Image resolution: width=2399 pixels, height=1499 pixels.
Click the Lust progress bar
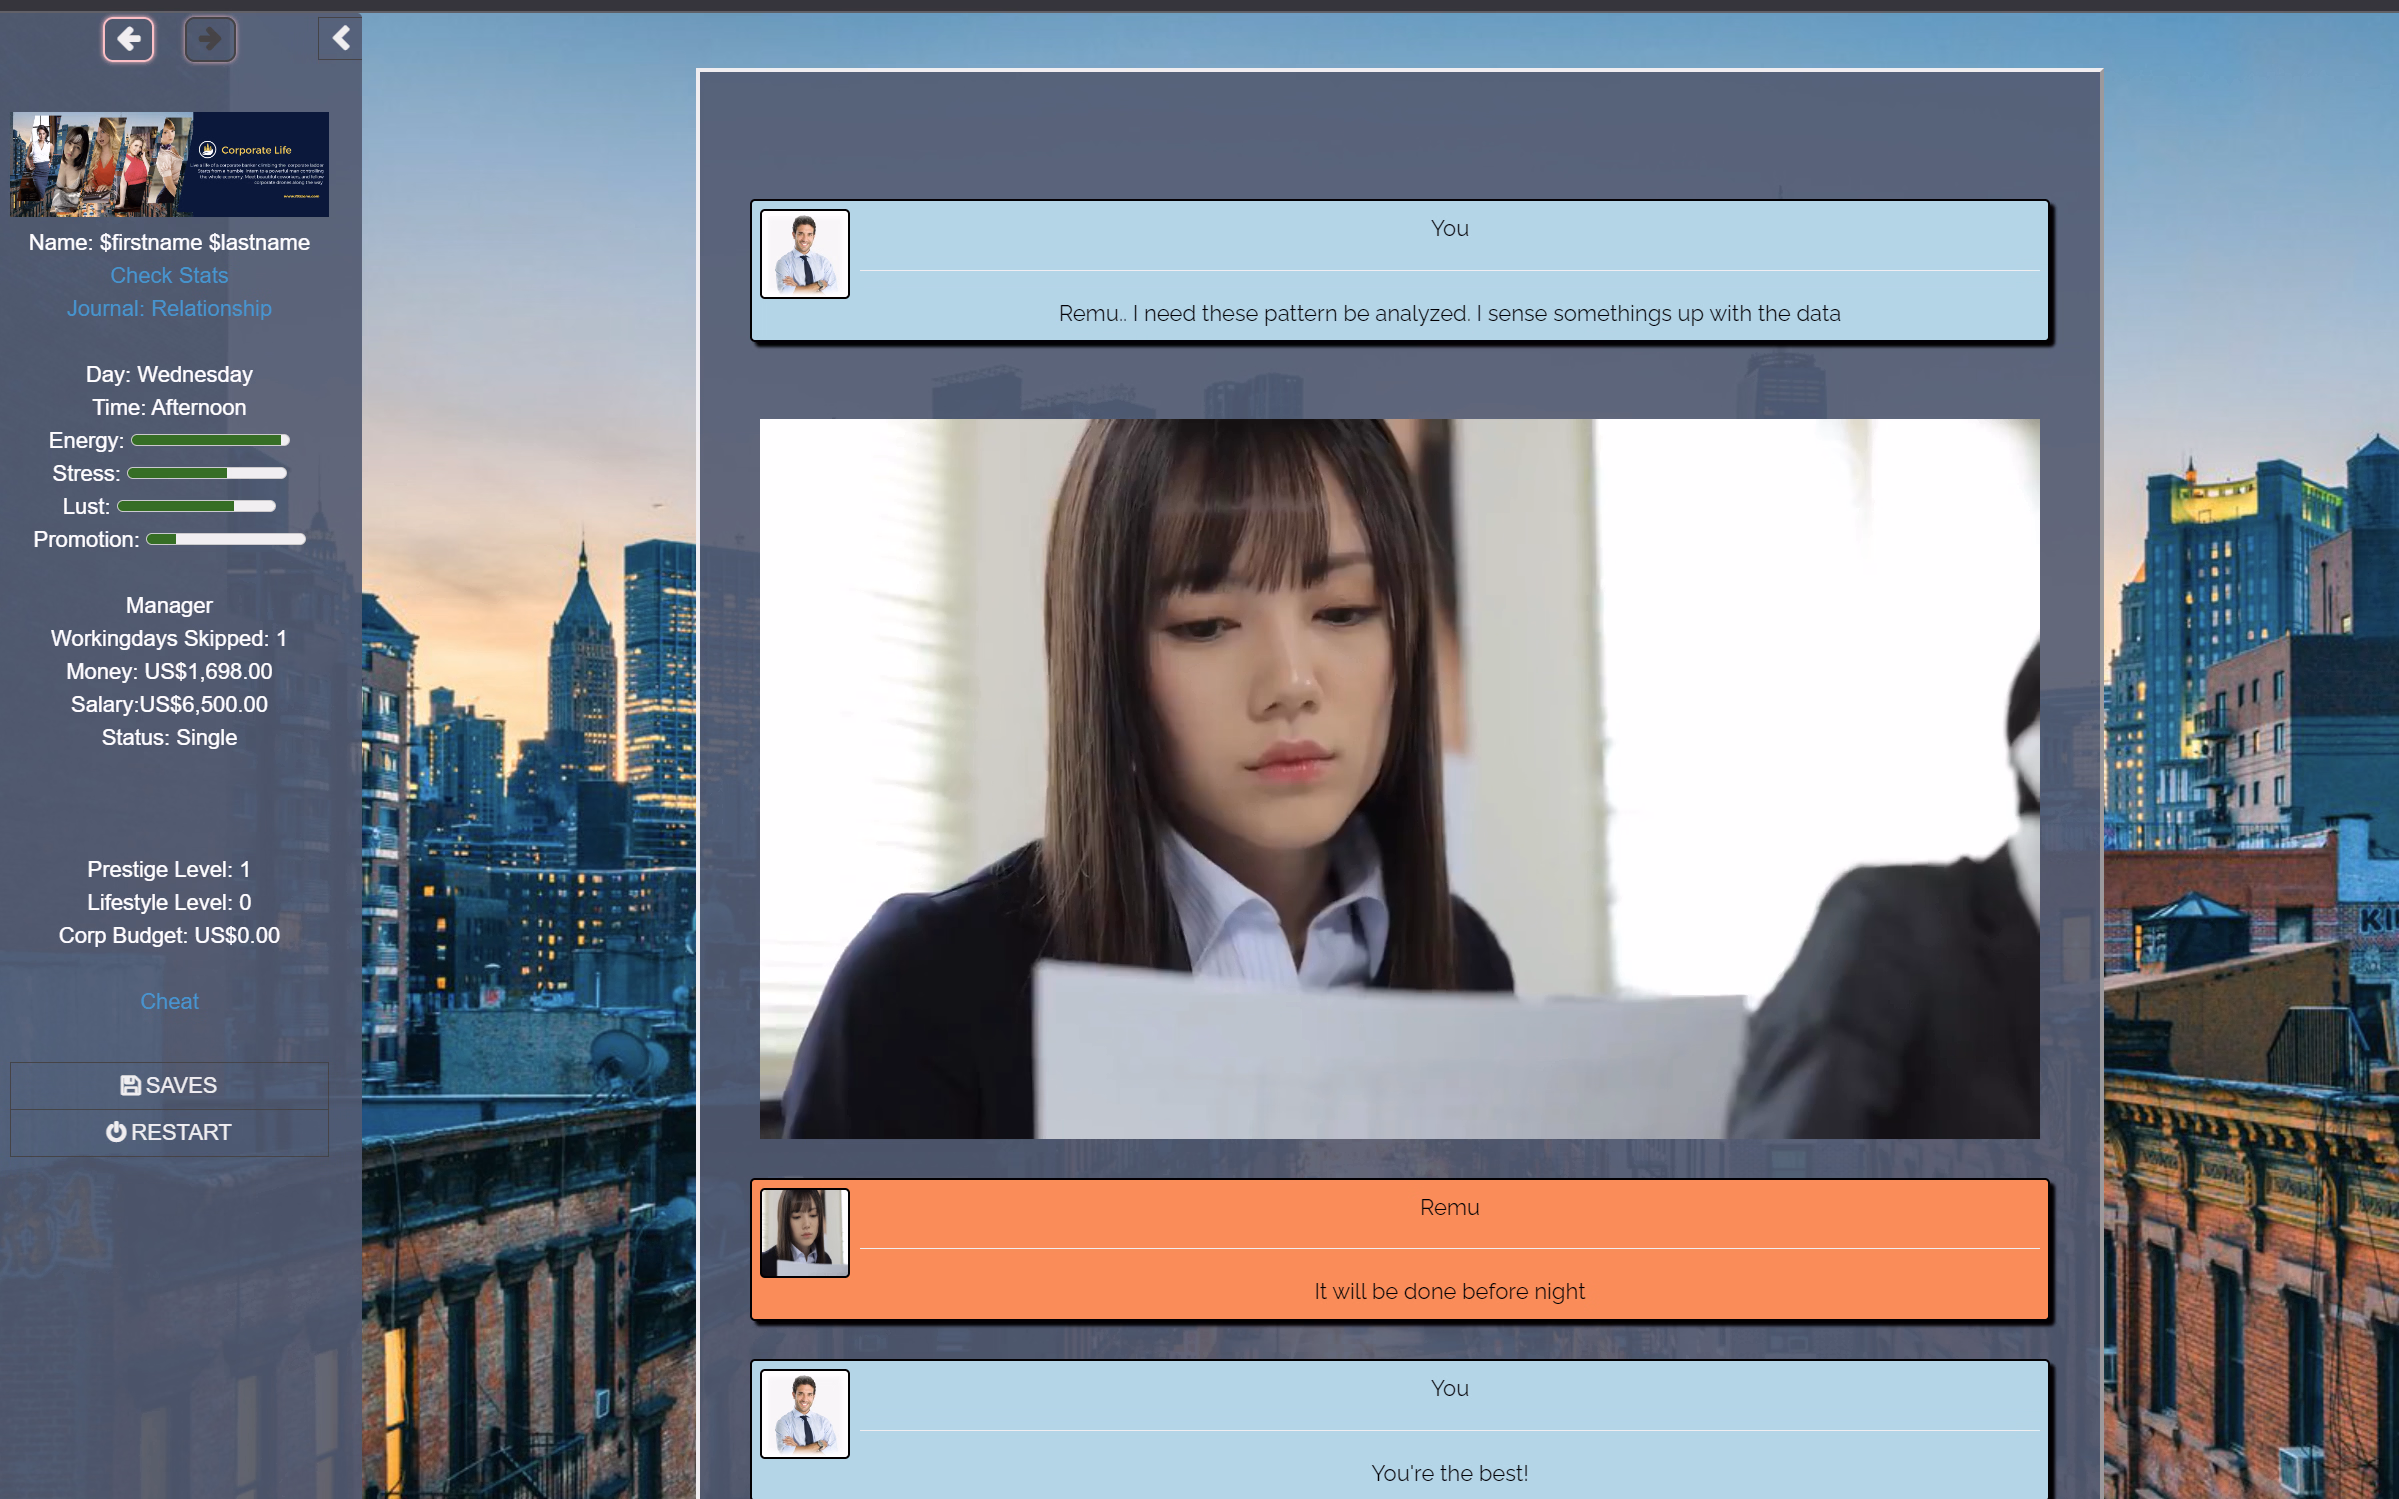pyautogui.click(x=196, y=506)
